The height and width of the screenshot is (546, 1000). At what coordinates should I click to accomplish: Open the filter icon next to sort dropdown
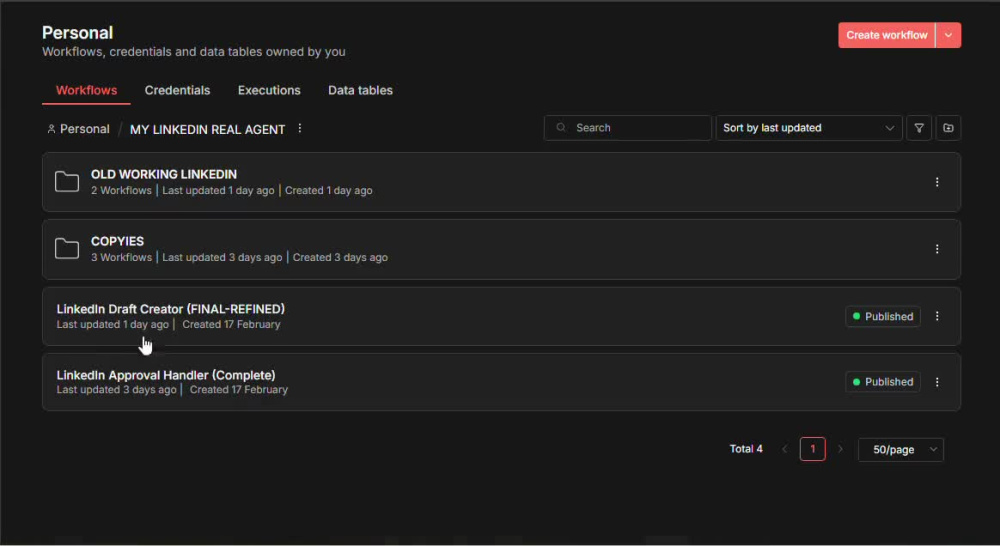coord(919,128)
